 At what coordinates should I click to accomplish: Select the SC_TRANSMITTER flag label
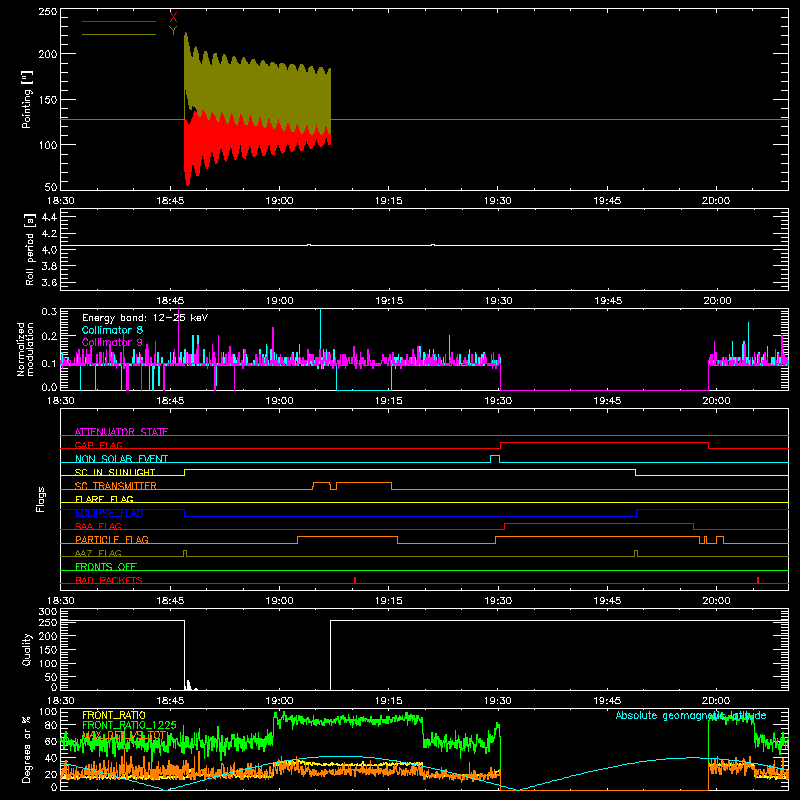click(116, 486)
